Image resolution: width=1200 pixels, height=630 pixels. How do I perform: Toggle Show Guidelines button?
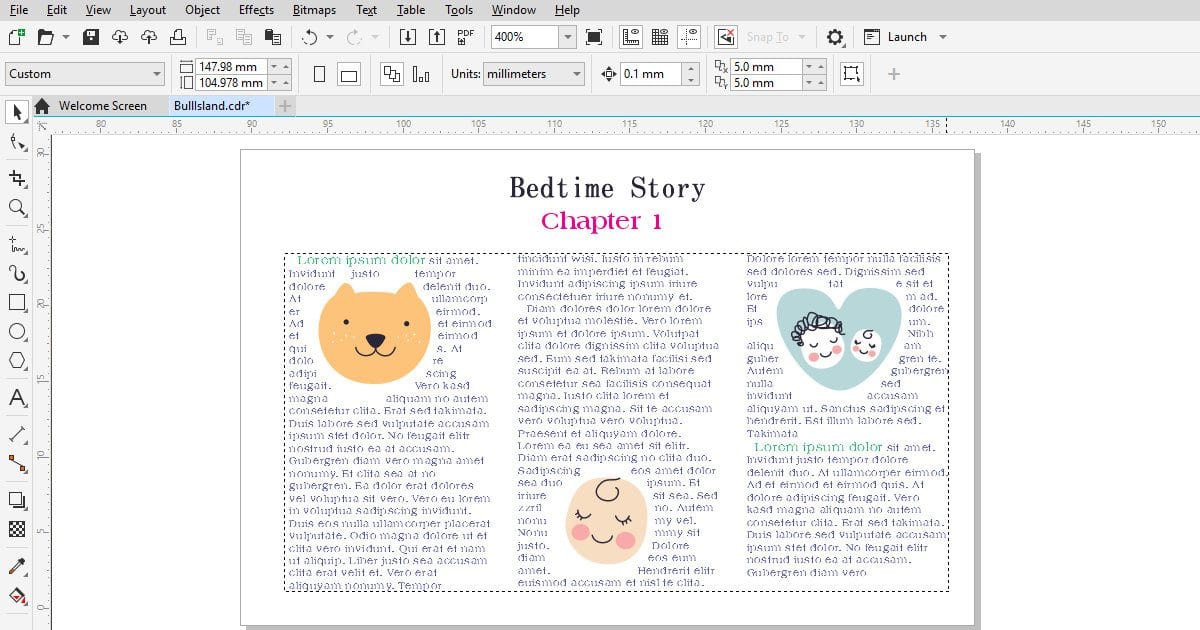tap(689, 37)
